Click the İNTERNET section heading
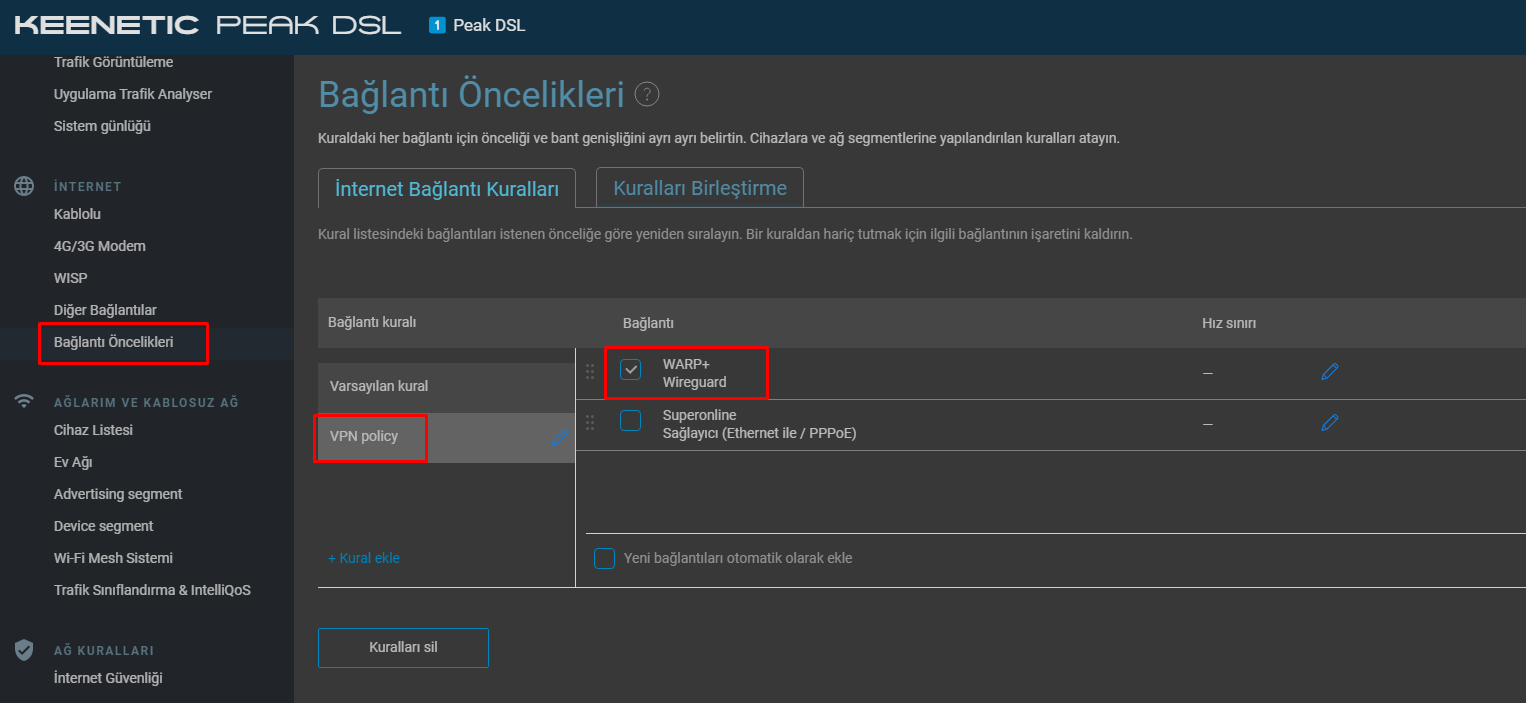This screenshot has width=1526, height=703. pos(88,186)
